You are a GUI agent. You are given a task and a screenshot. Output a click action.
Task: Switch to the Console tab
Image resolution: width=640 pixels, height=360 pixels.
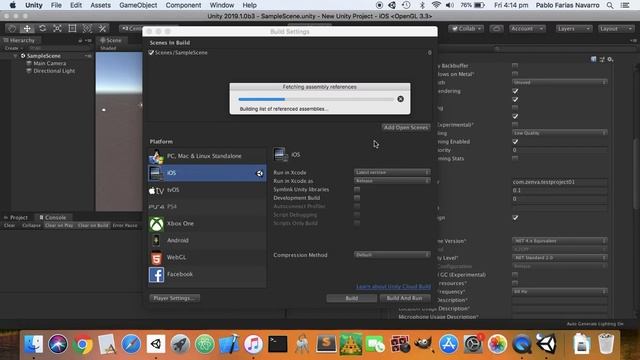click(52, 218)
